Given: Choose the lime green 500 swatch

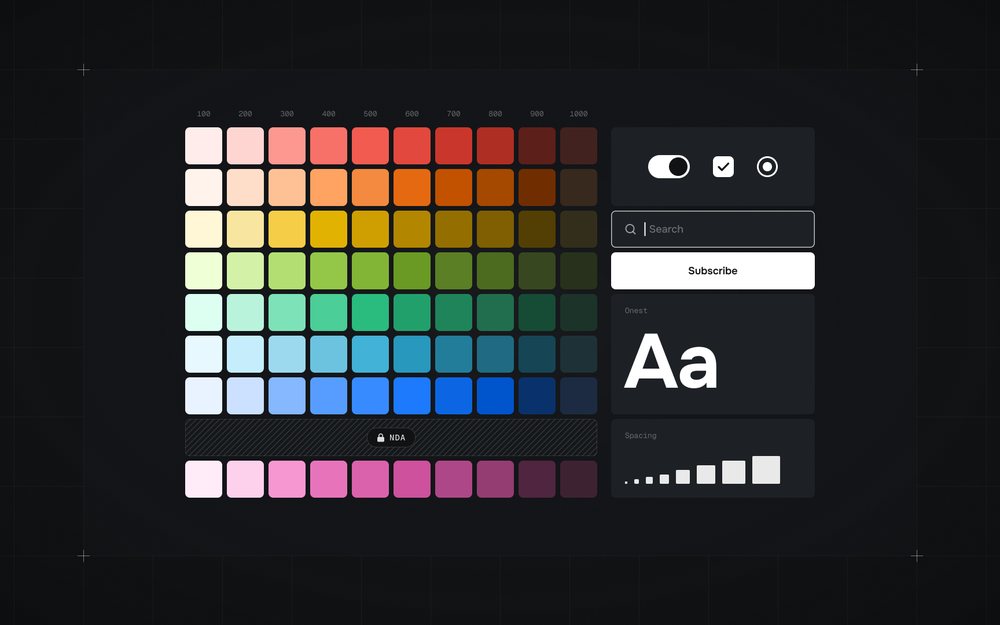Looking at the screenshot, I should 370,270.
